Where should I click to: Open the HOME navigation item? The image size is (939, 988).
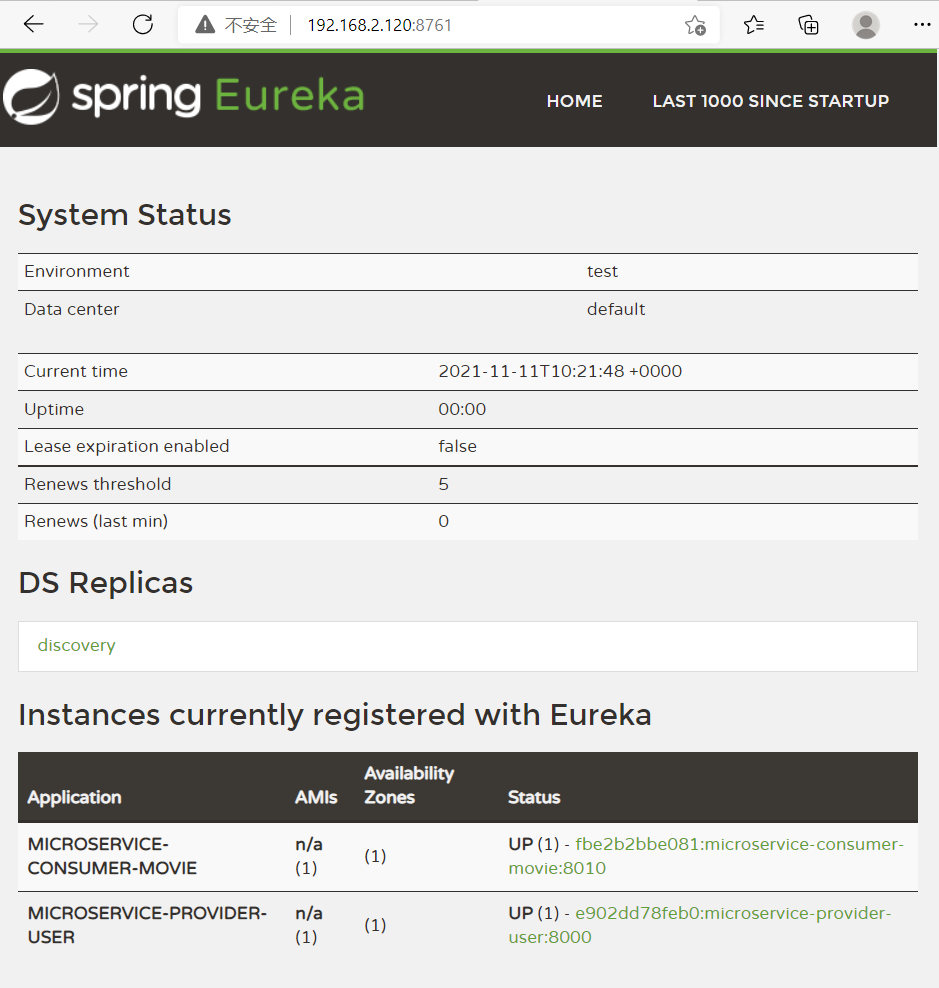(x=574, y=101)
